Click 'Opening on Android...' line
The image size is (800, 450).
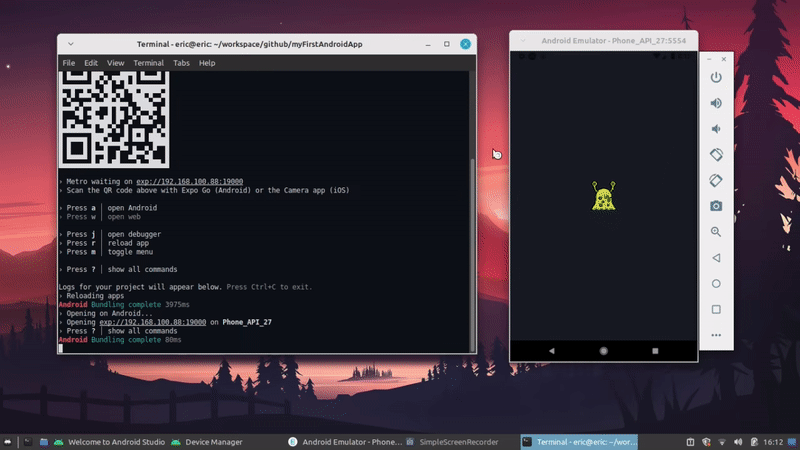(106, 314)
